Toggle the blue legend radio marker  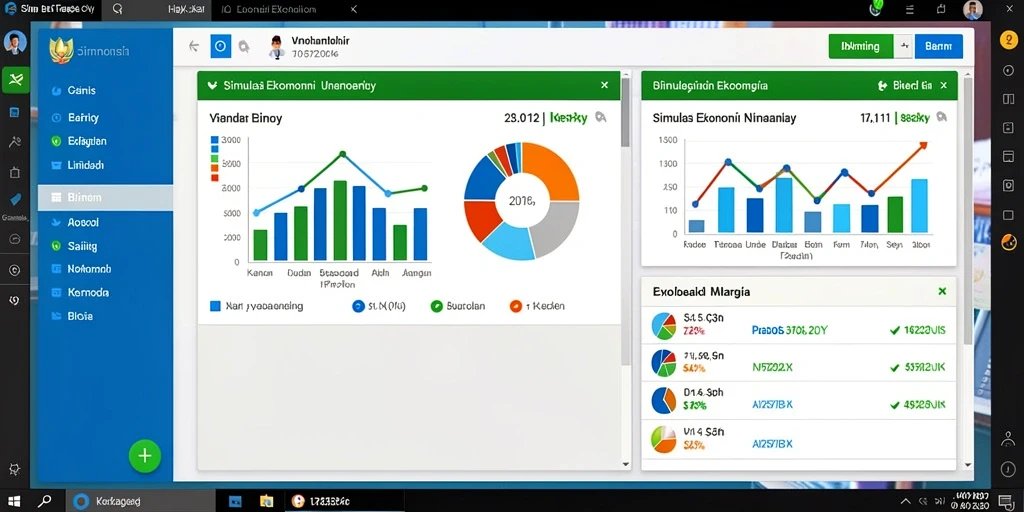pyautogui.click(x=358, y=306)
